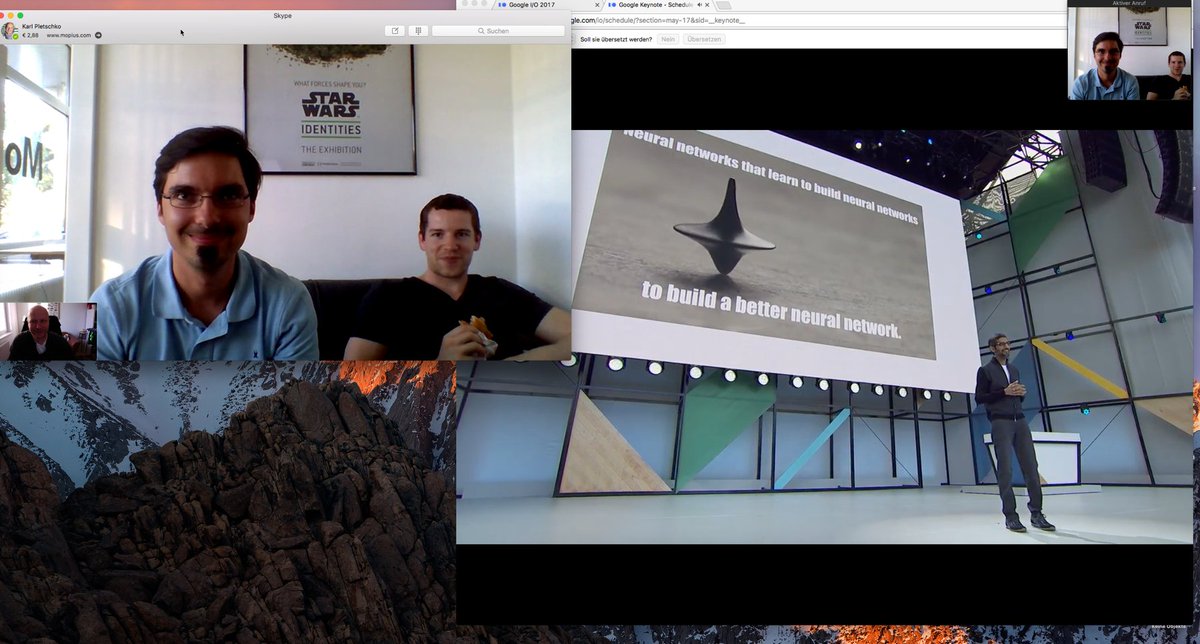This screenshot has width=1200, height=644.
Task: Close the Google Keynote browser tab
Action: pos(707,5)
